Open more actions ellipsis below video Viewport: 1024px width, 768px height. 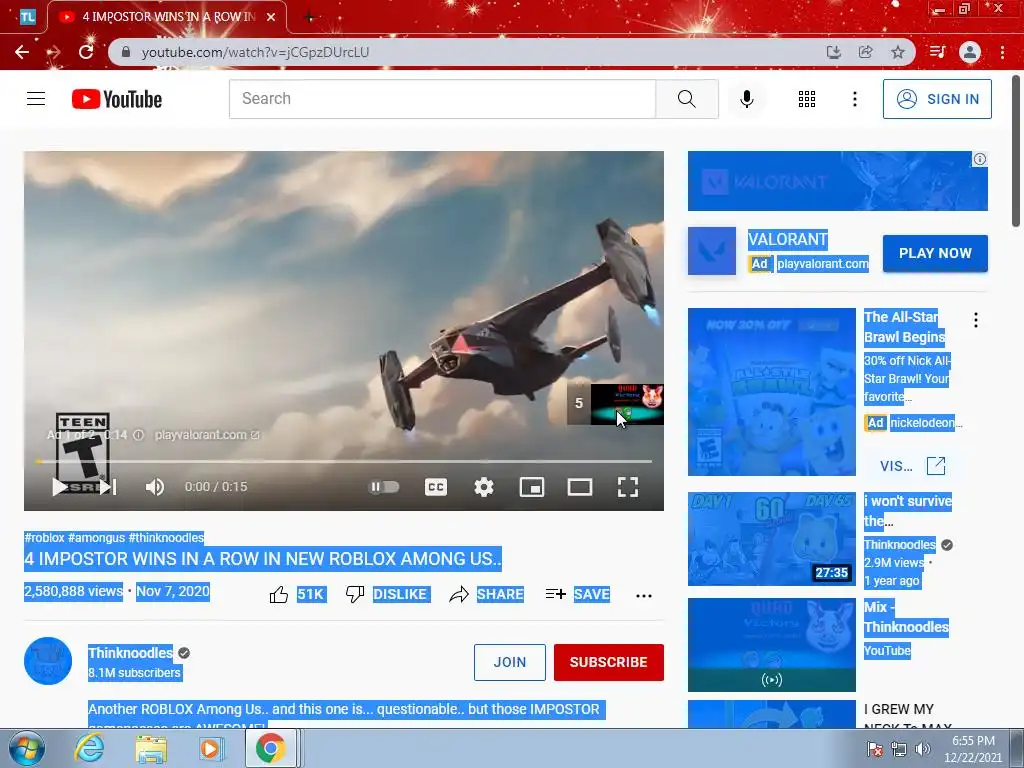tap(644, 596)
